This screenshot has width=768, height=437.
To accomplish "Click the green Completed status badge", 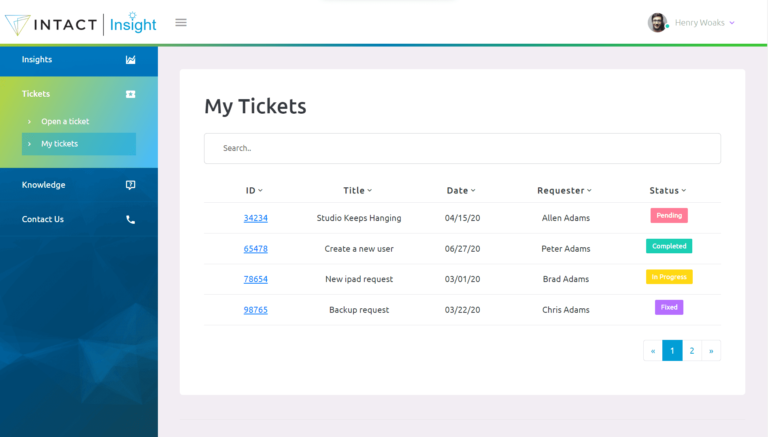I will tap(669, 246).
